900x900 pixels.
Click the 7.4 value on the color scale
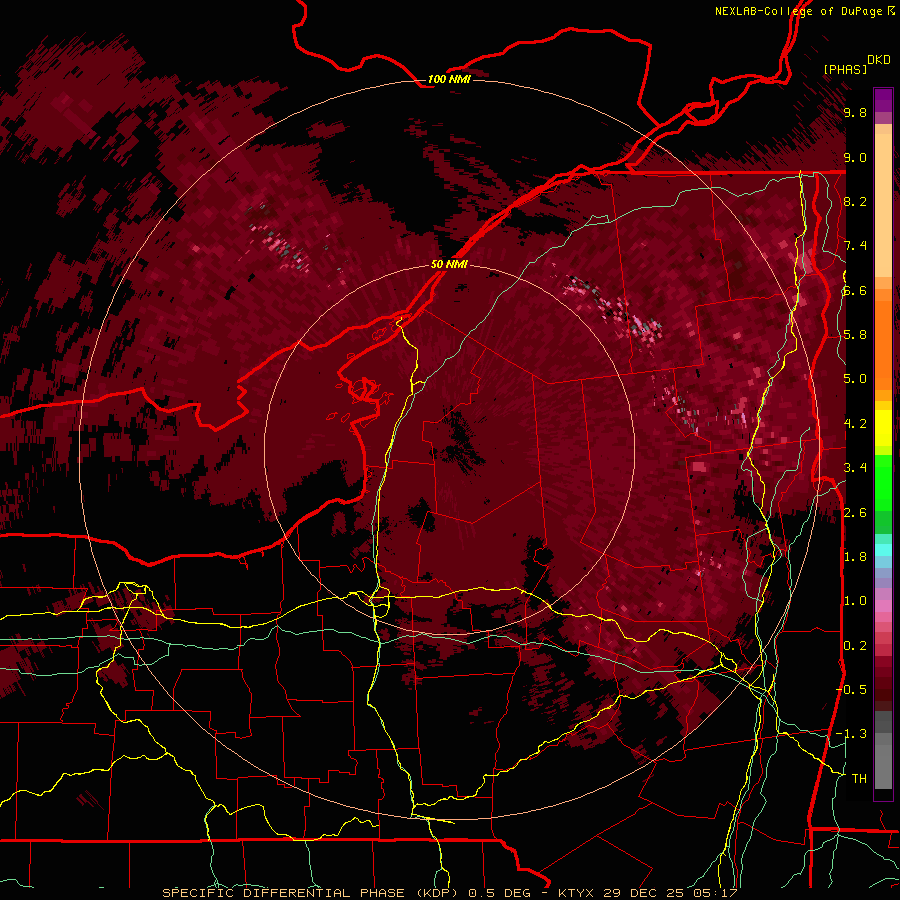[855, 246]
